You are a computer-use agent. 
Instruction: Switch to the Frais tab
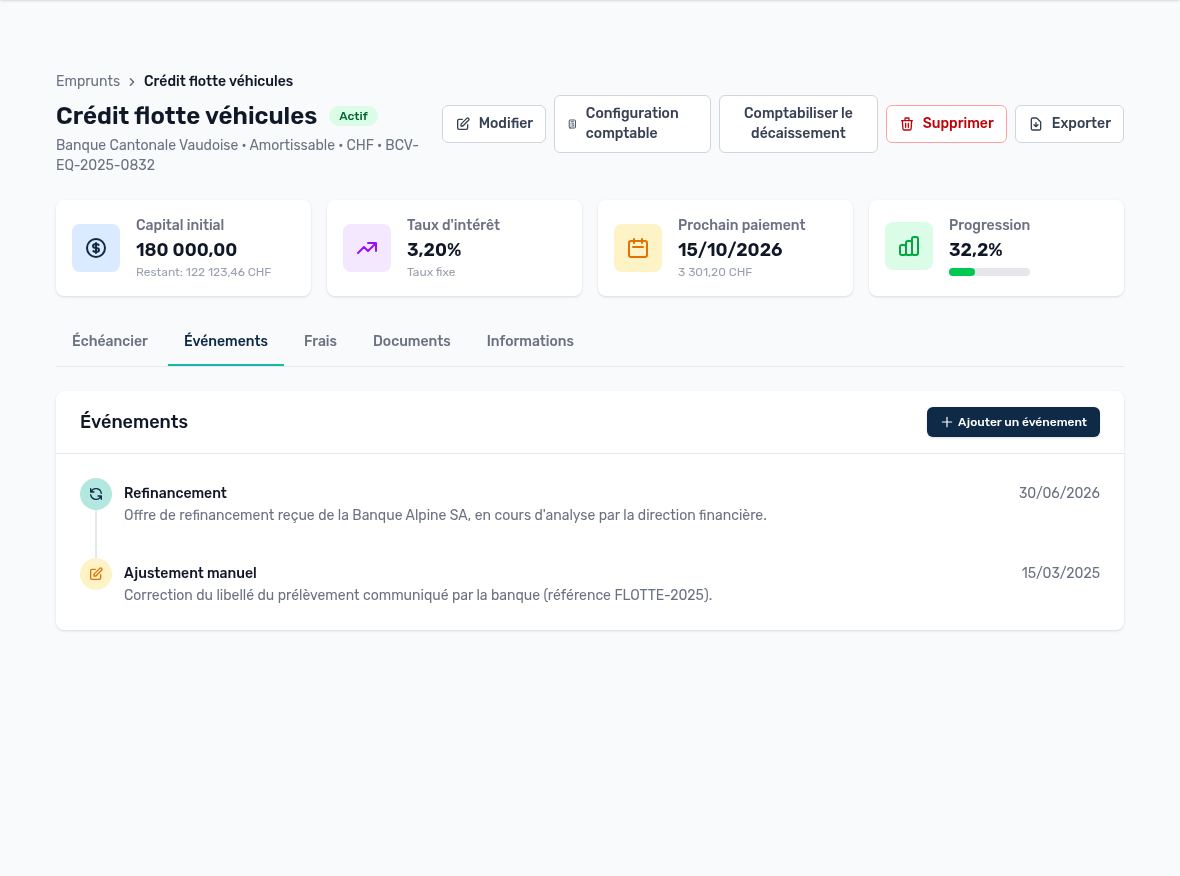click(x=320, y=341)
